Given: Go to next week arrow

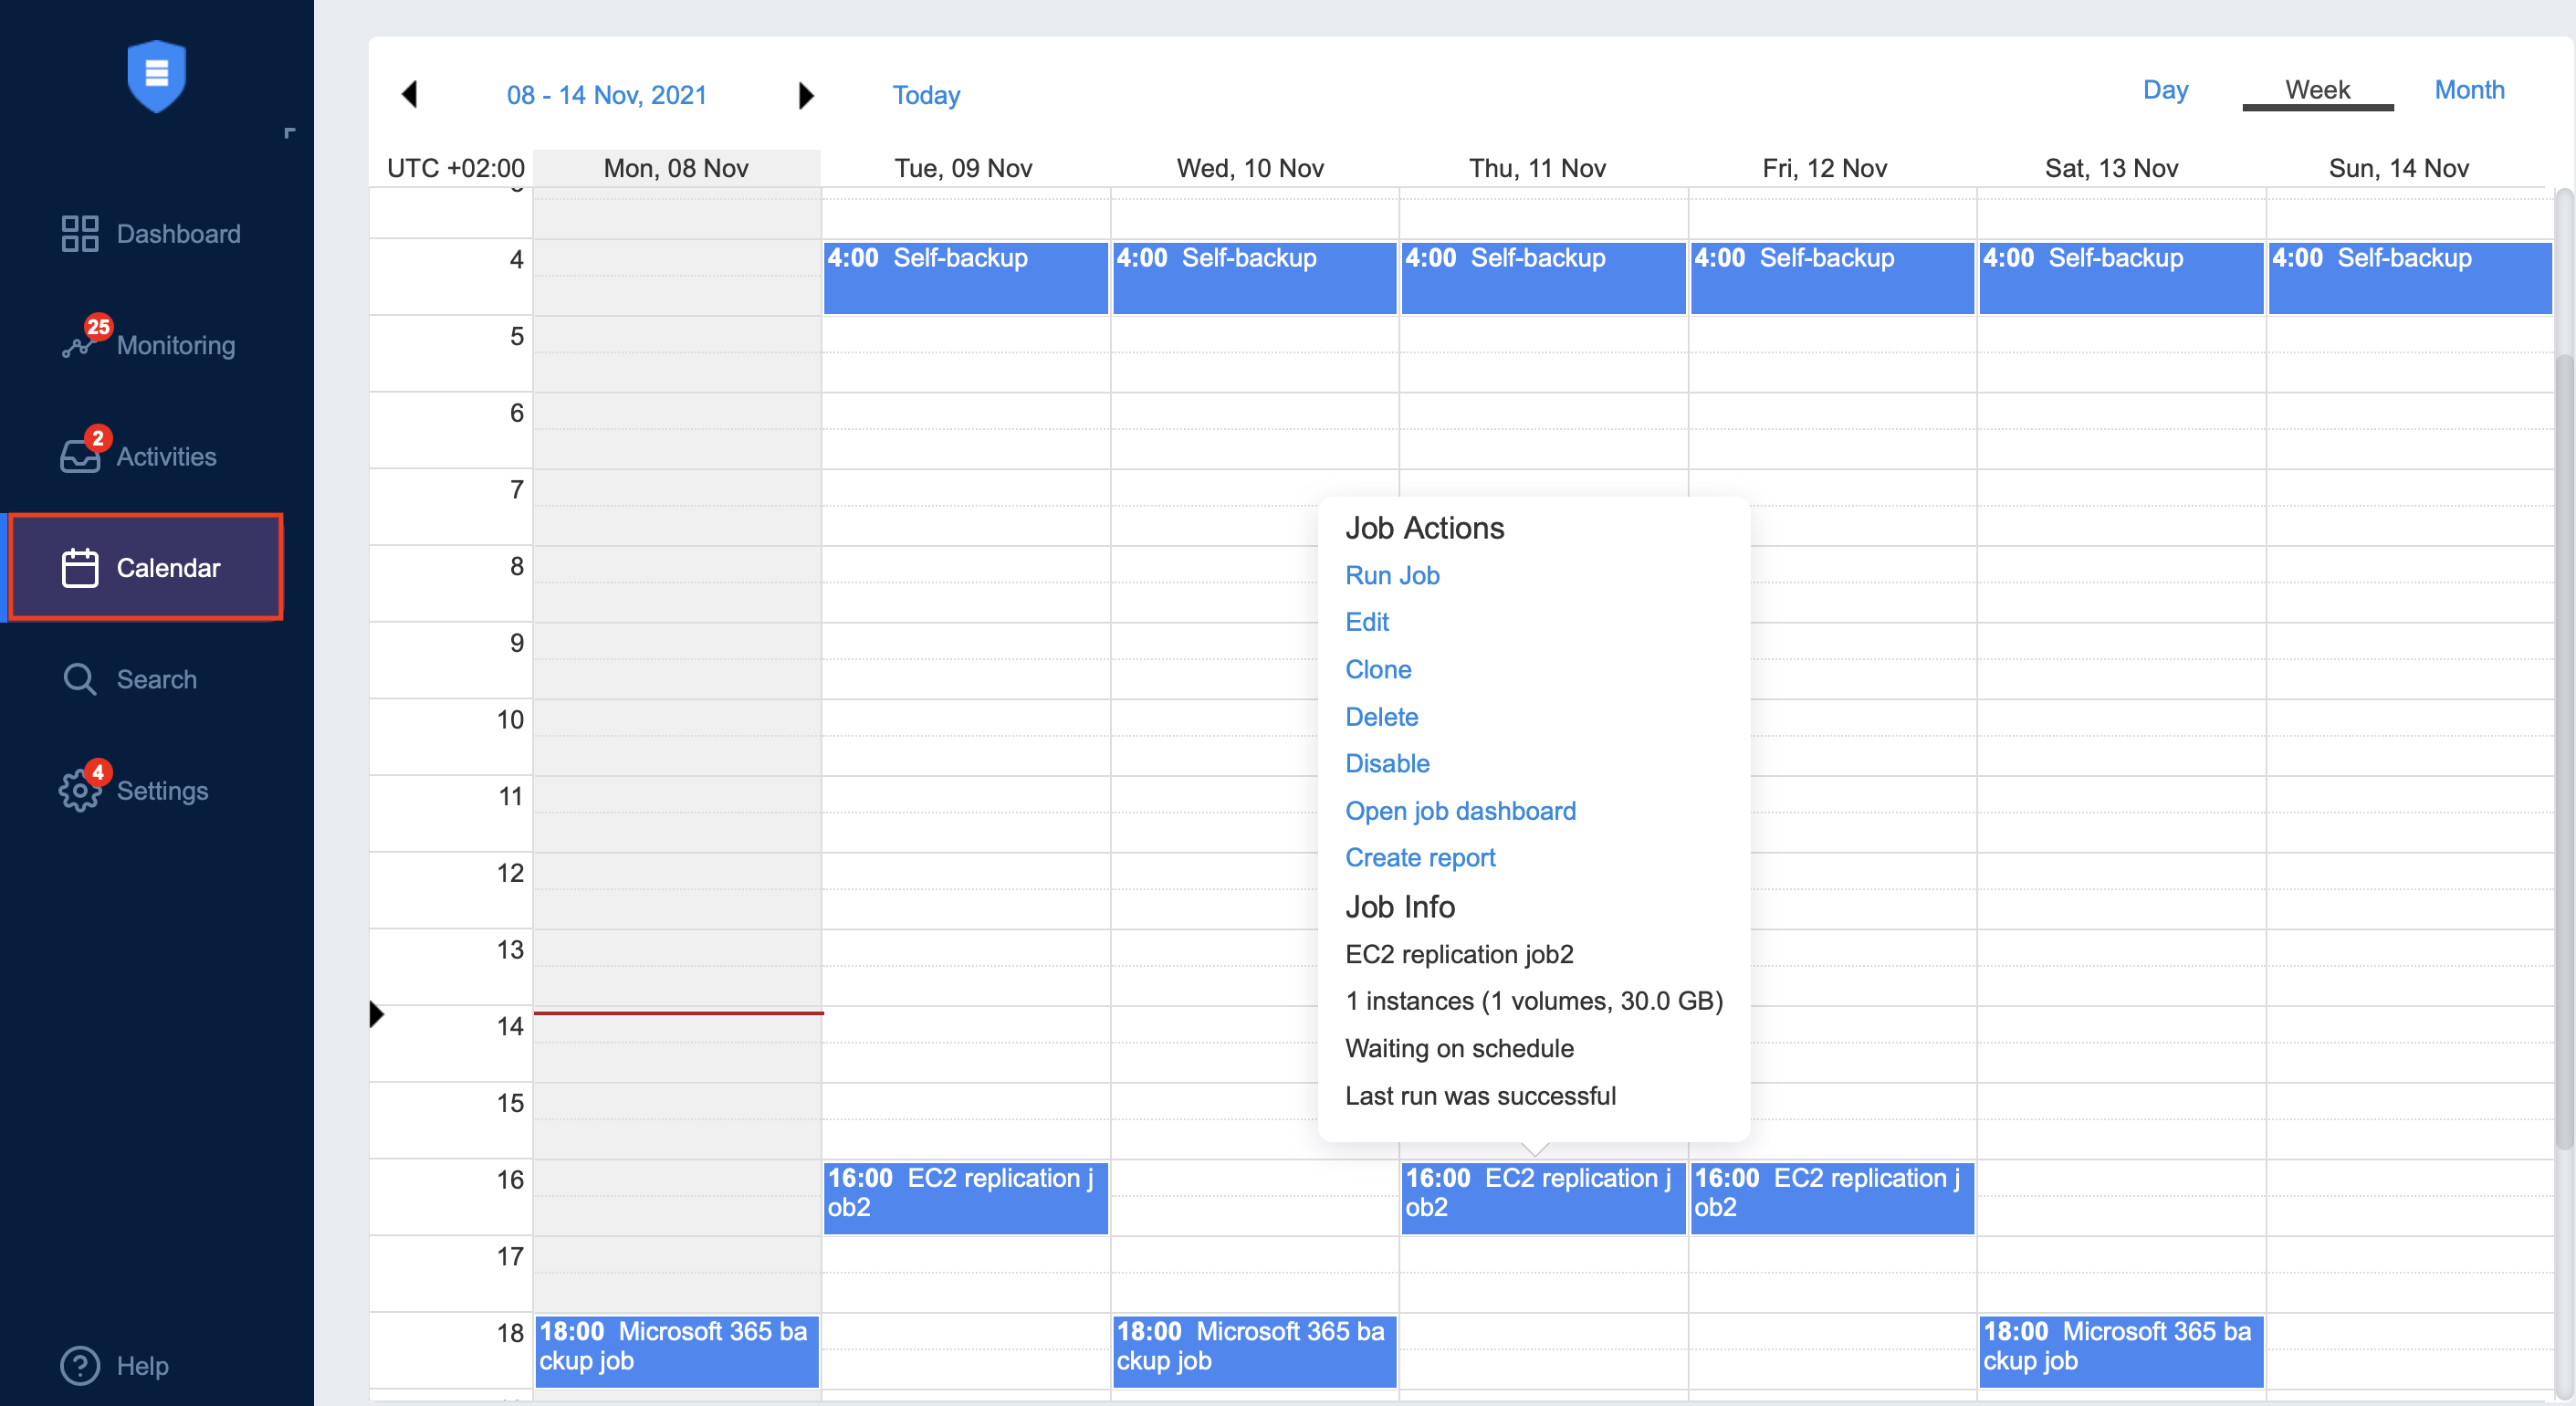Looking at the screenshot, I should (806, 95).
